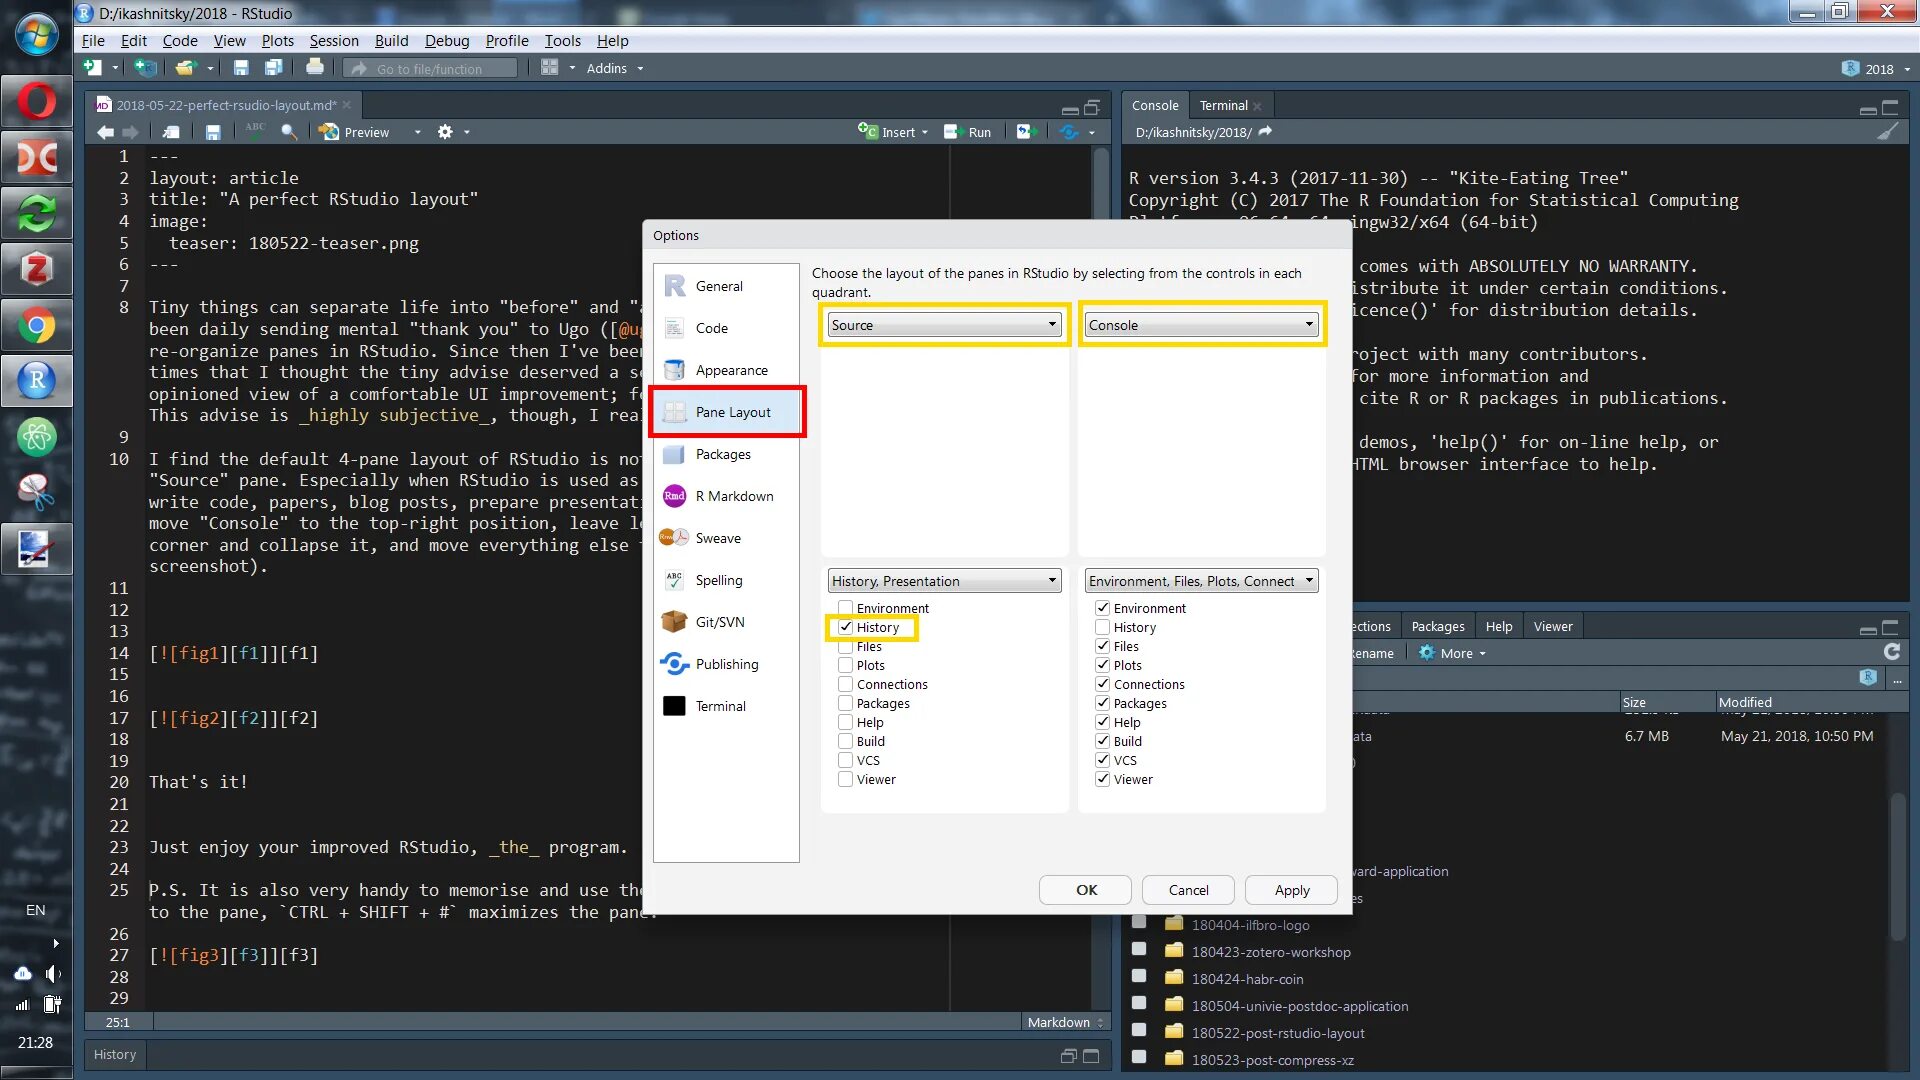This screenshot has height=1080, width=1920.
Task: Check History in right bottom quadrant
Action: (x=1102, y=627)
